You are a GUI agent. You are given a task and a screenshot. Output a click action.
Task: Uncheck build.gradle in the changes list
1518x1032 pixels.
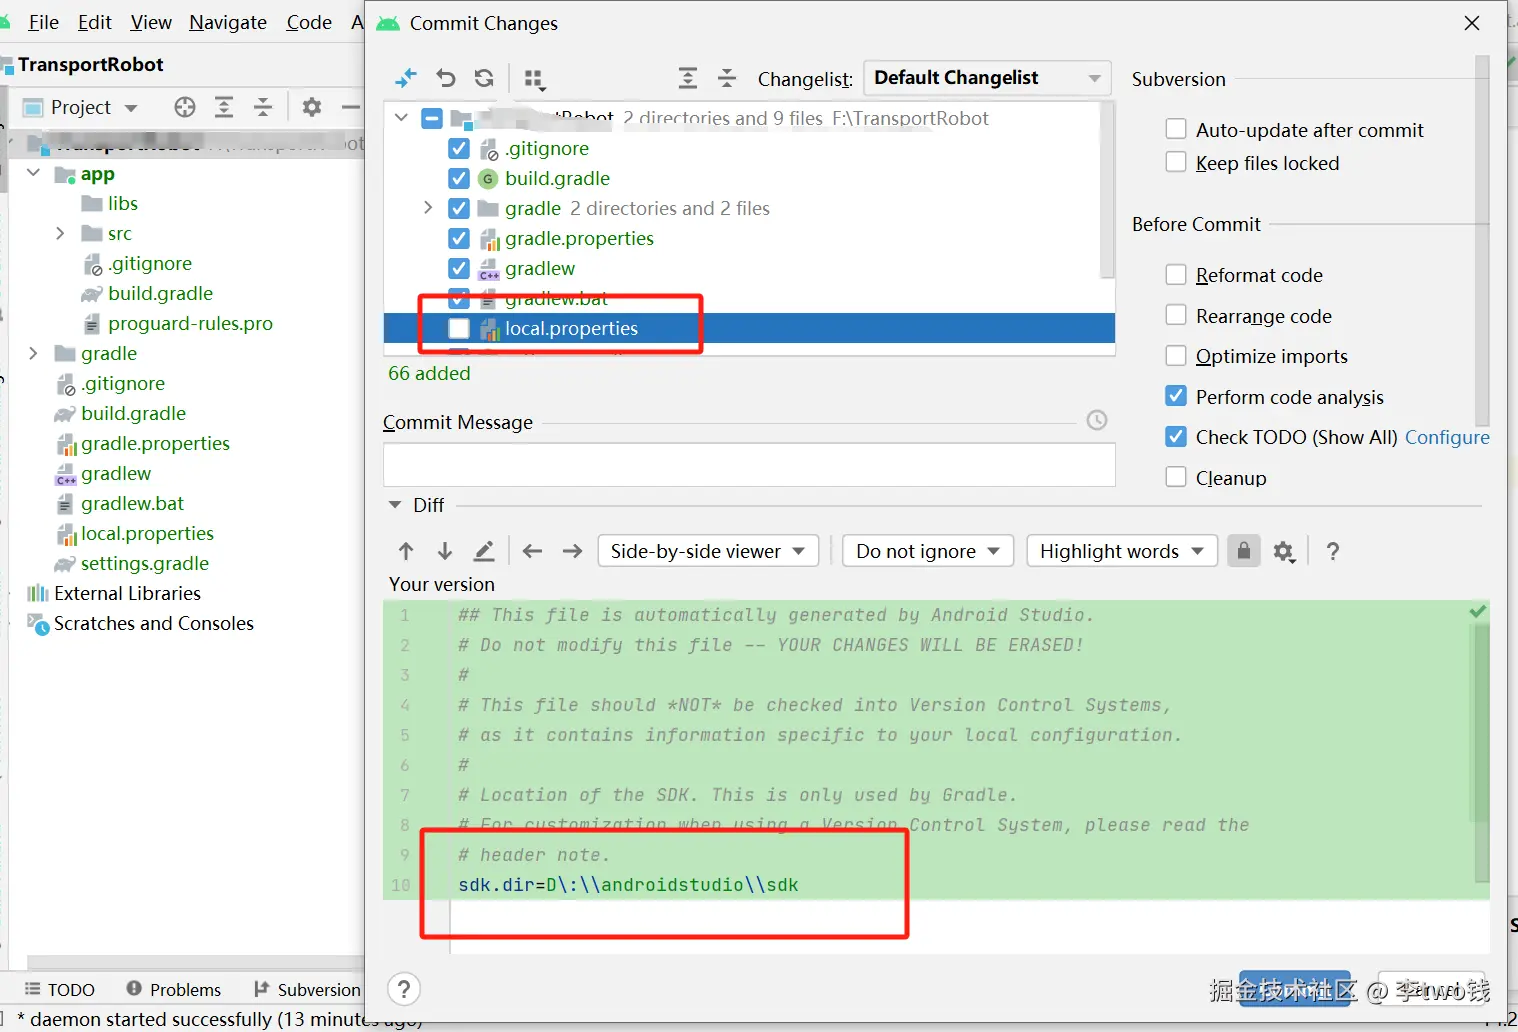click(x=459, y=178)
